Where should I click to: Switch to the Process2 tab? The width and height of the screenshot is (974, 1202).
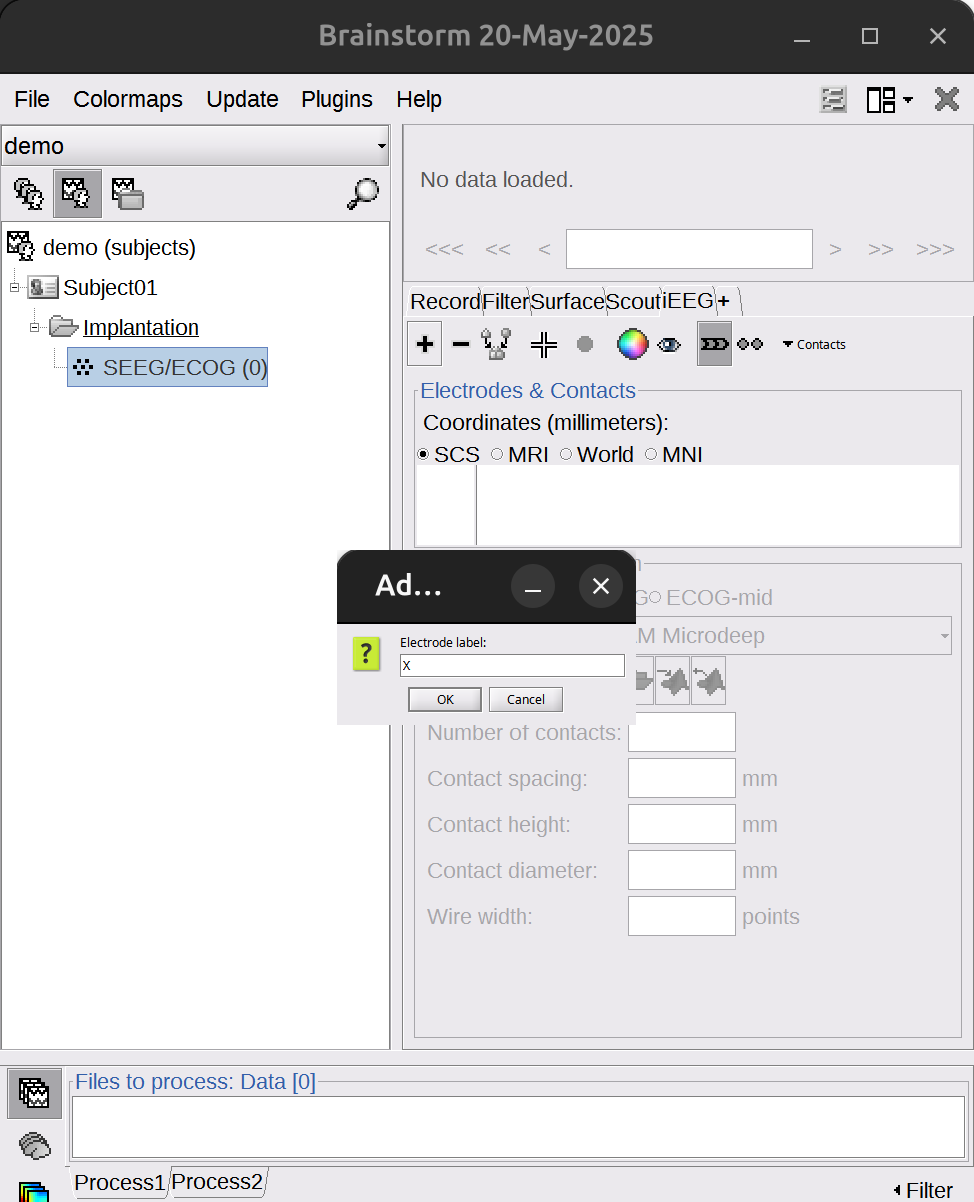point(217,1182)
